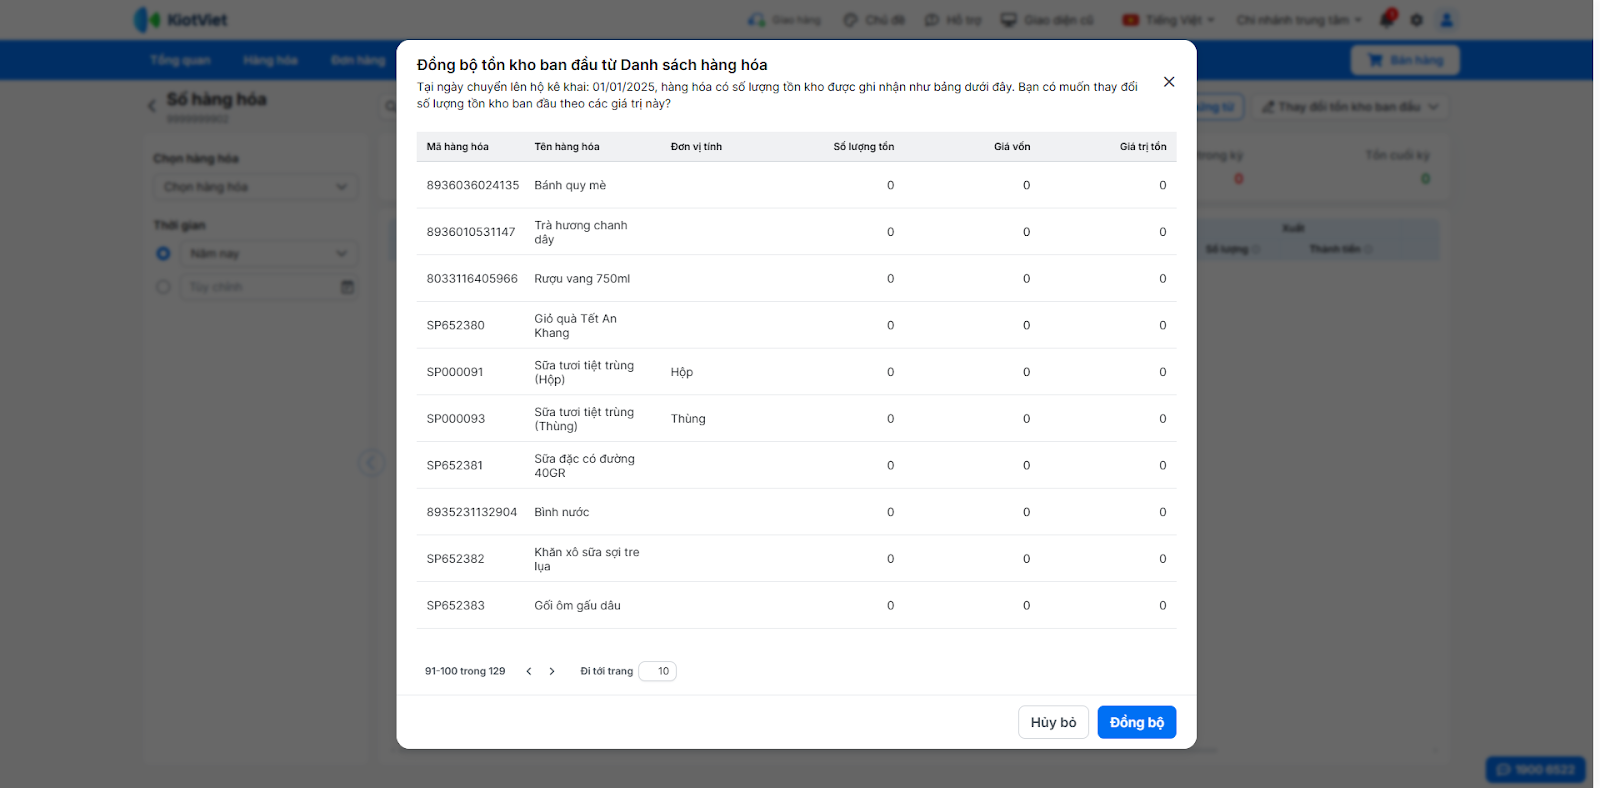Viewport: 1600px width, 788px height.
Task: Close the Đồng bộ tồn kho dialog
Action: point(1169,82)
